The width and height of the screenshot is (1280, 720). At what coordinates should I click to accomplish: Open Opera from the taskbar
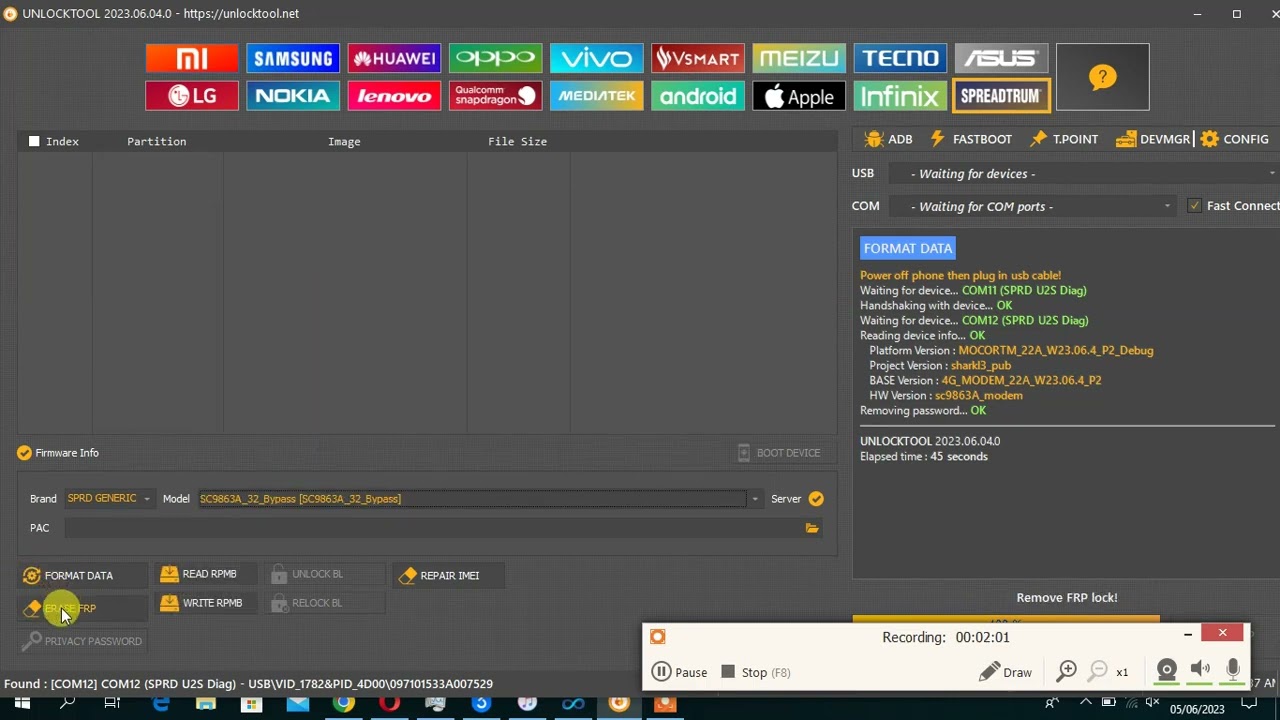pos(389,704)
